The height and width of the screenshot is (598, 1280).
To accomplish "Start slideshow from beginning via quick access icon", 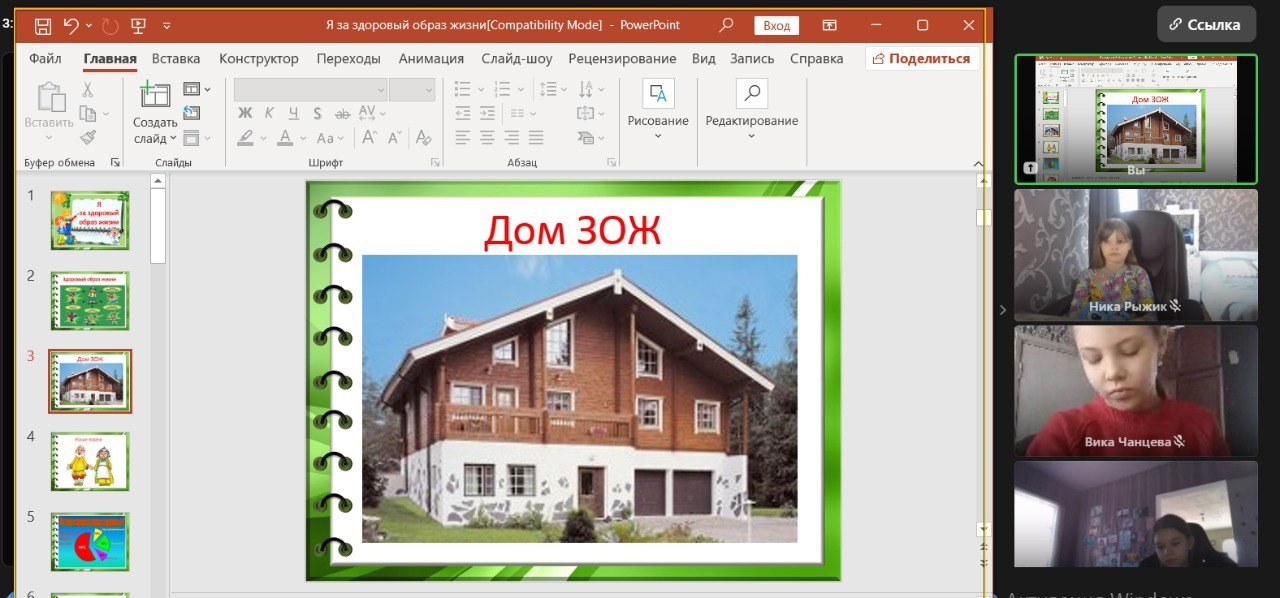I will pyautogui.click(x=137, y=26).
